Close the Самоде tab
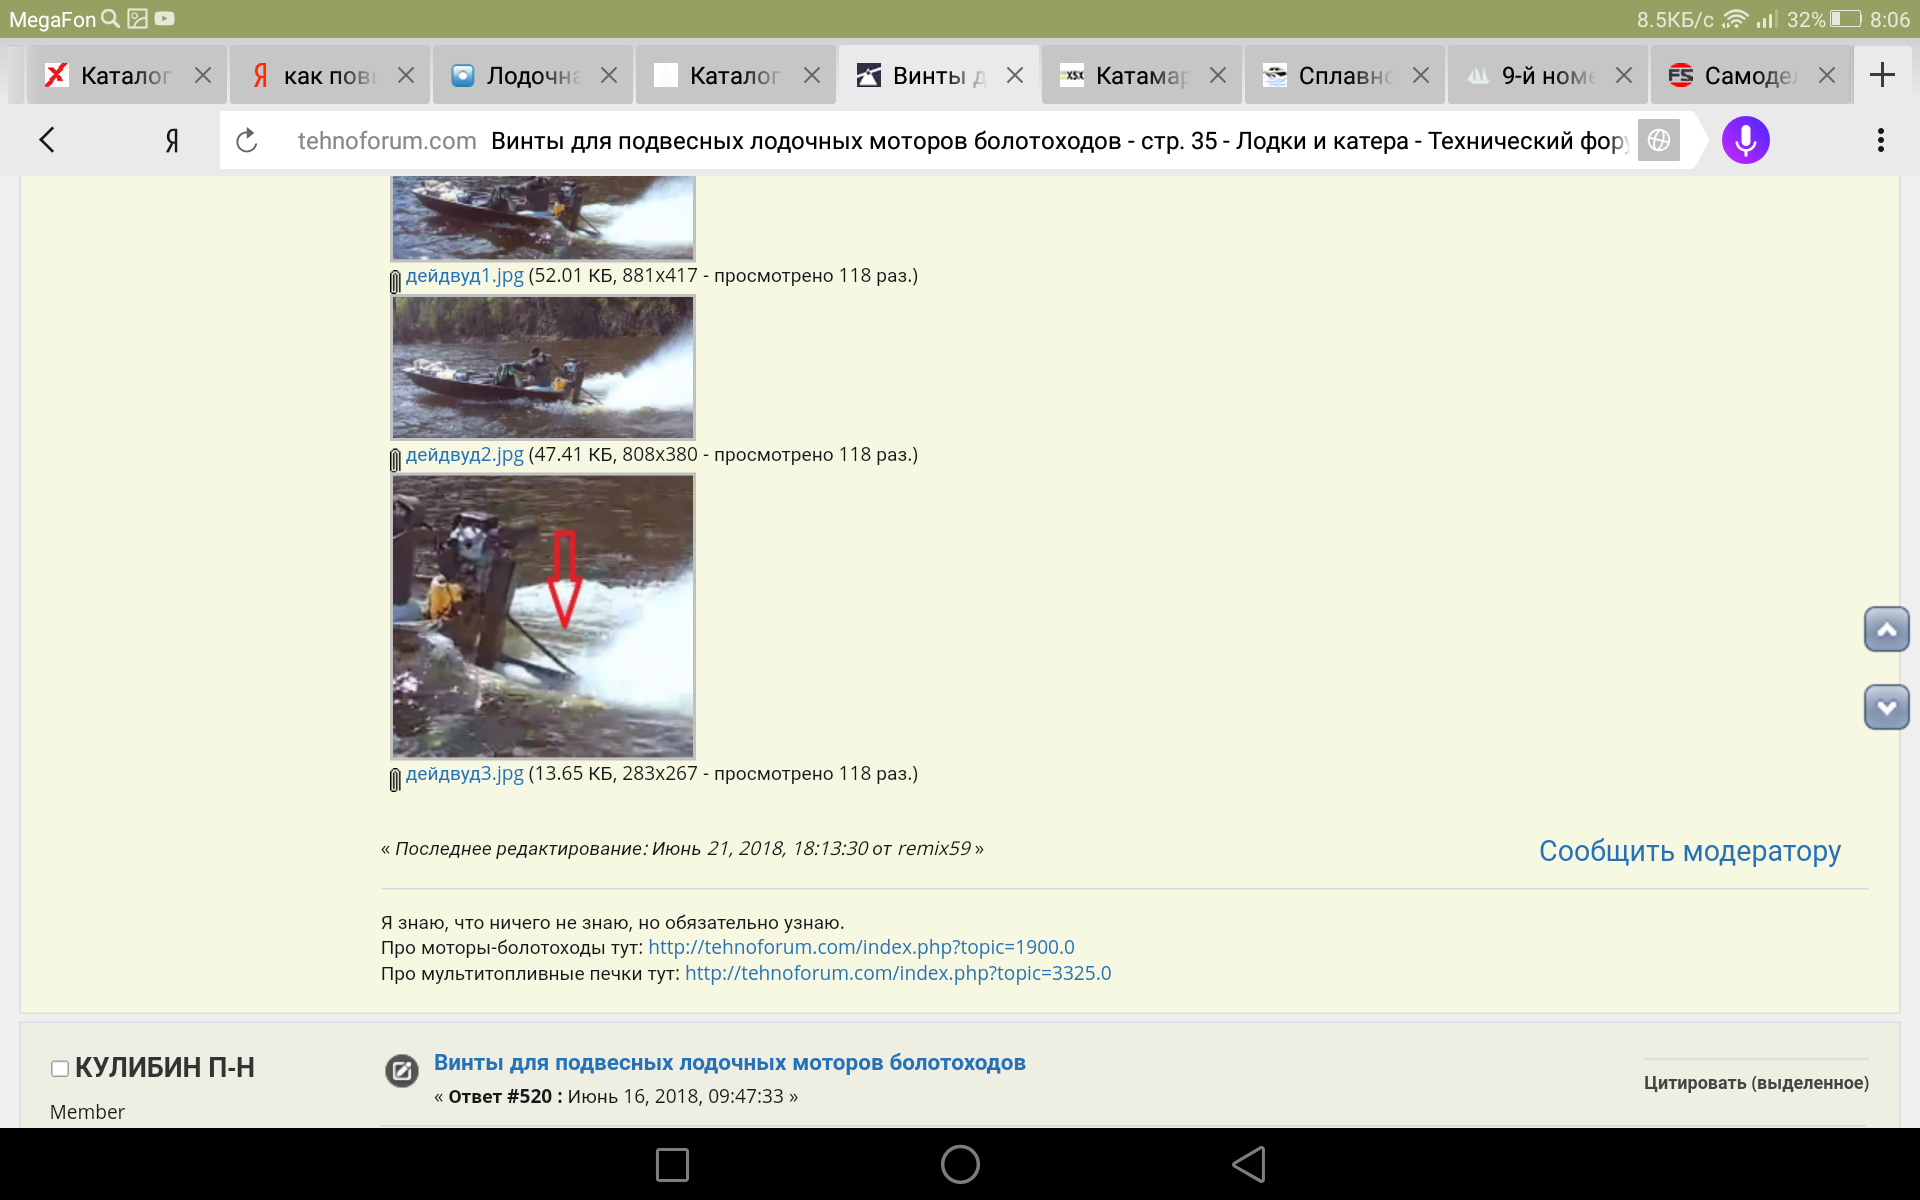The image size is (1920, 1200). coord(1826,76)
